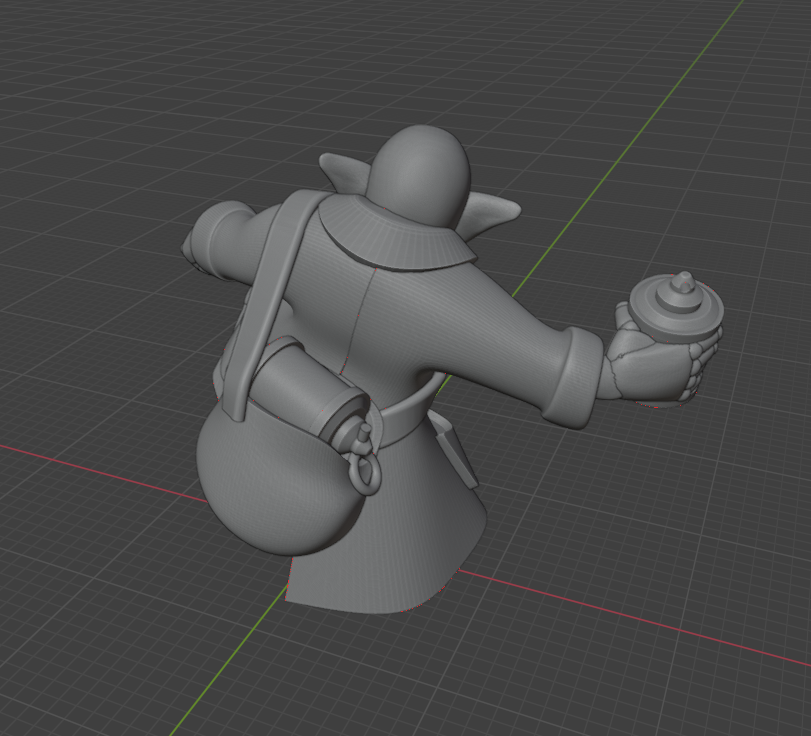Click the wide collar around the neck
The image size is (811, 736).
click(x=400, y=241)
